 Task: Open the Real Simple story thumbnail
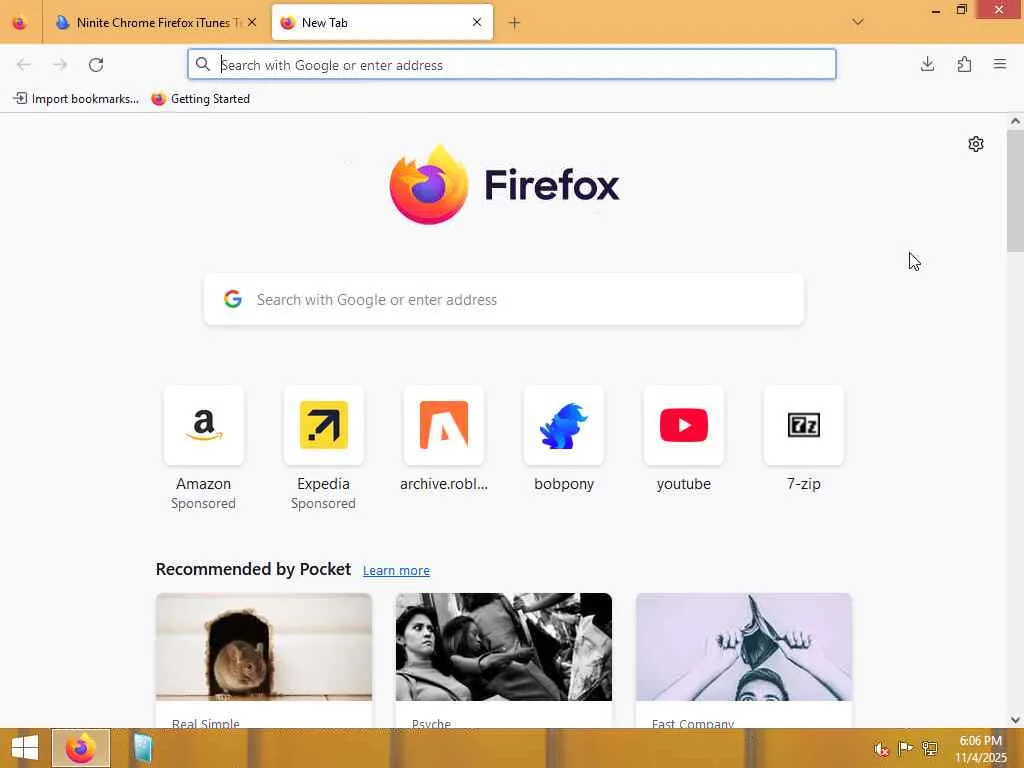click(x=264, y=647)
